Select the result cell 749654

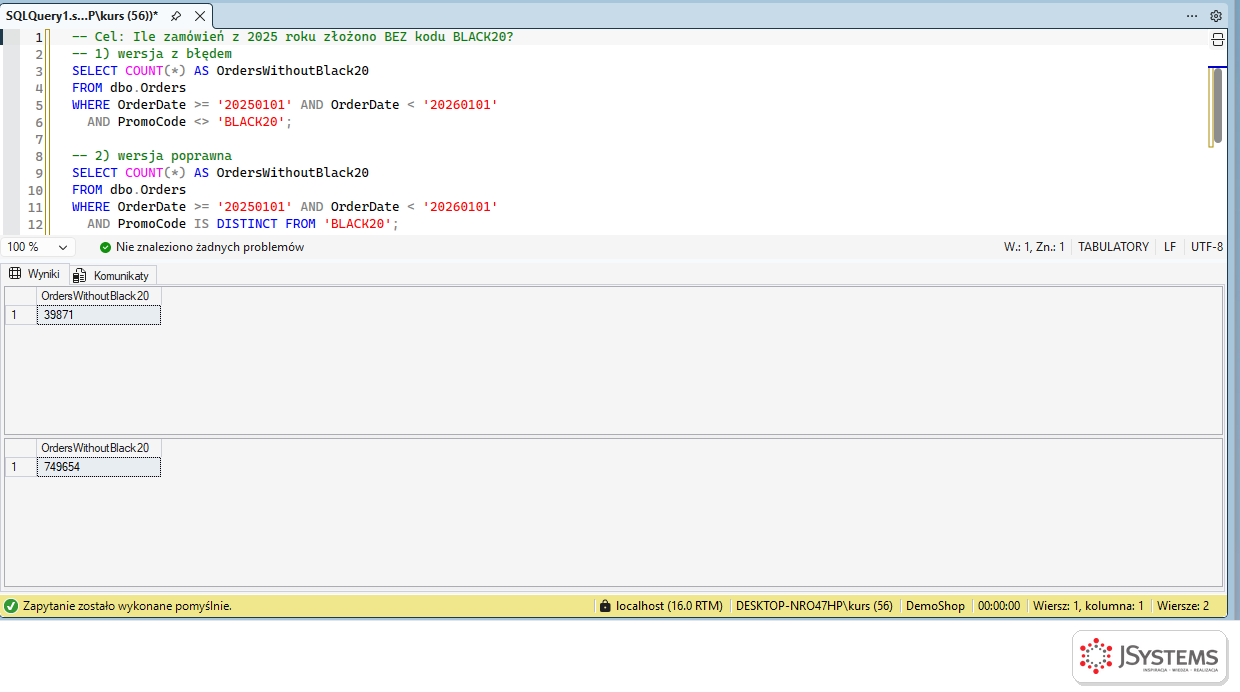tap(98, 467)
